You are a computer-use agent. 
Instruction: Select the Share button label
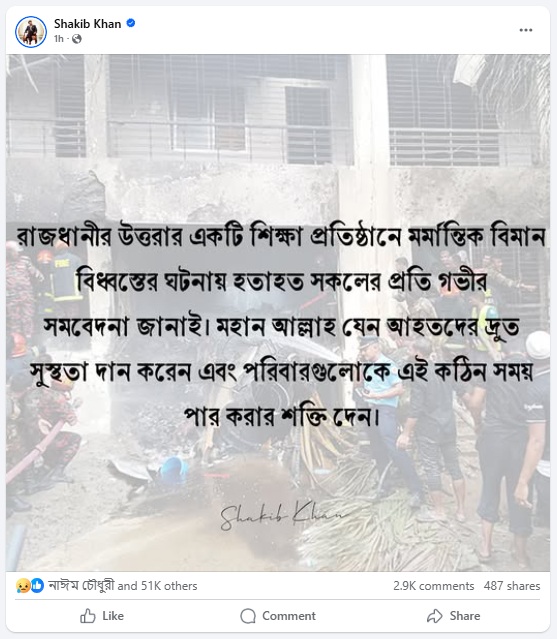tap(465, 616)
